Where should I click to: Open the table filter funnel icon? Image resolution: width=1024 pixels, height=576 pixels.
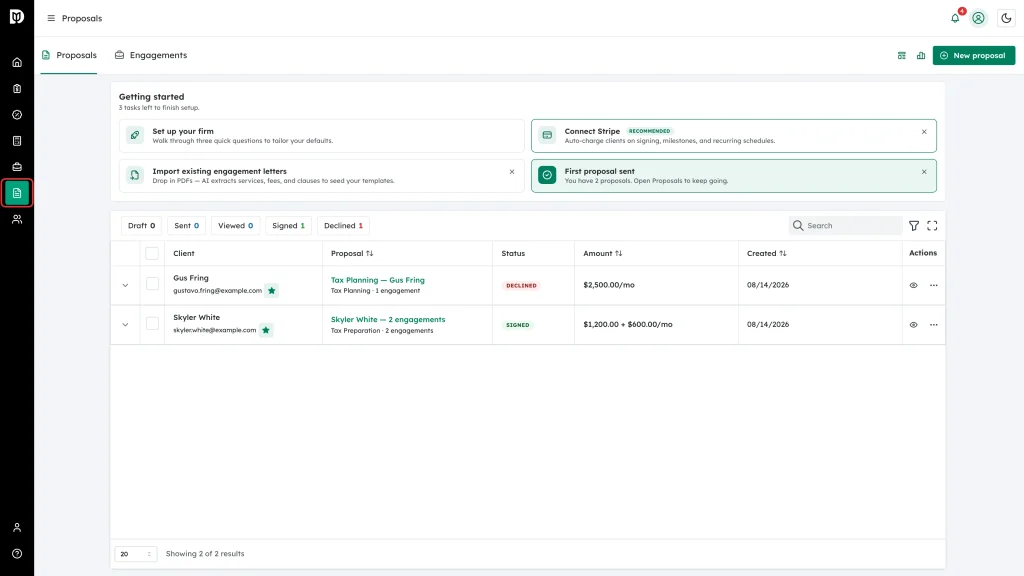914,225
